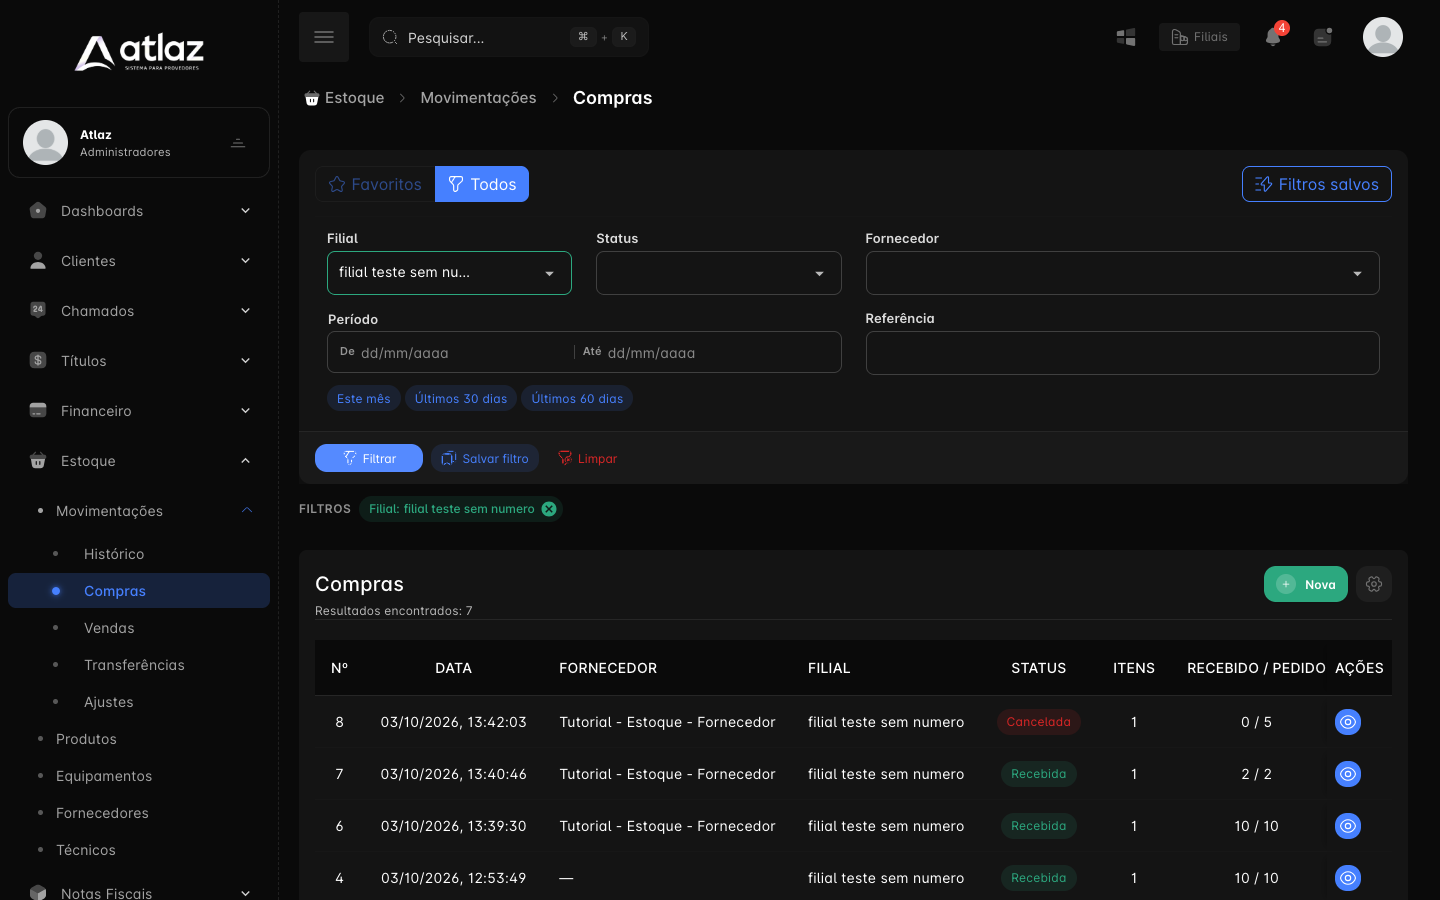
Task: Open the Filial dropdown
Action: 449,273
